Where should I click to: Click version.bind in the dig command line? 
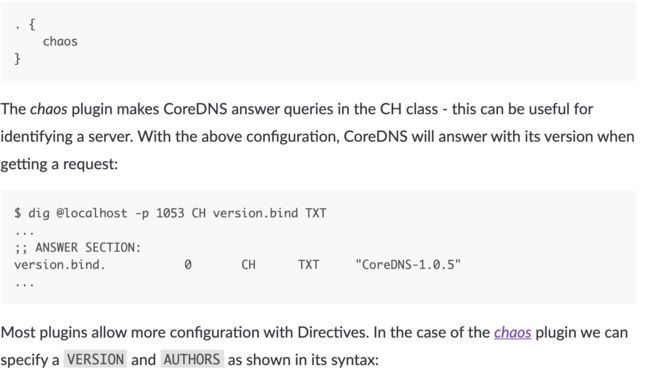[x=255, y=213]
